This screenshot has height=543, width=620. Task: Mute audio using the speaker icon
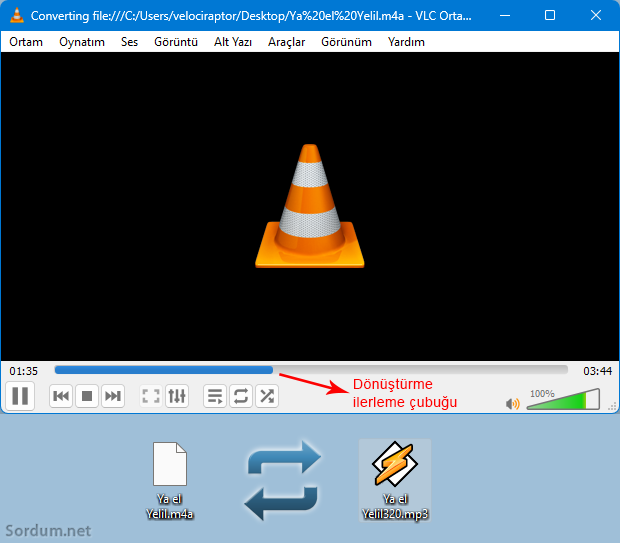pyautogui.click(x=512, y=404)
